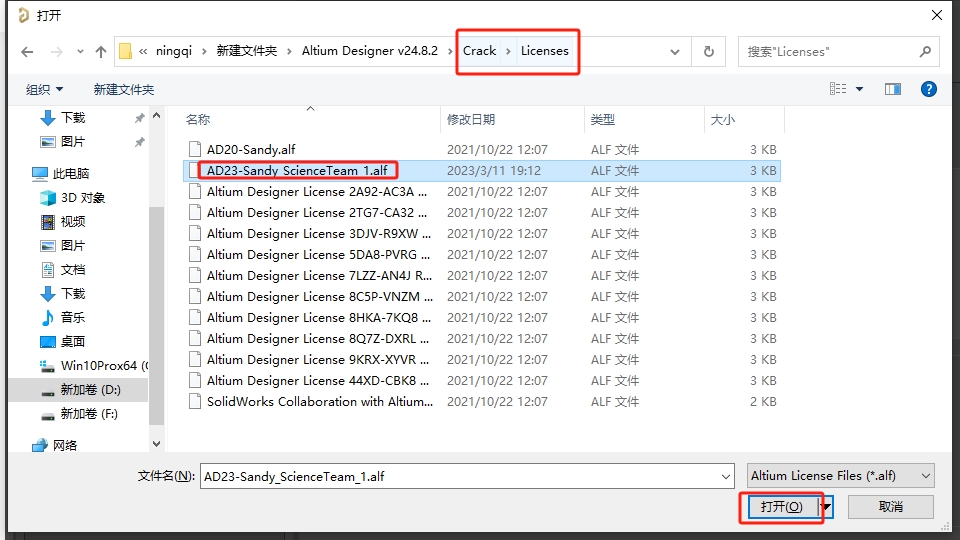Click the Crack breadcrumb segment

click(x=479, y=51)
